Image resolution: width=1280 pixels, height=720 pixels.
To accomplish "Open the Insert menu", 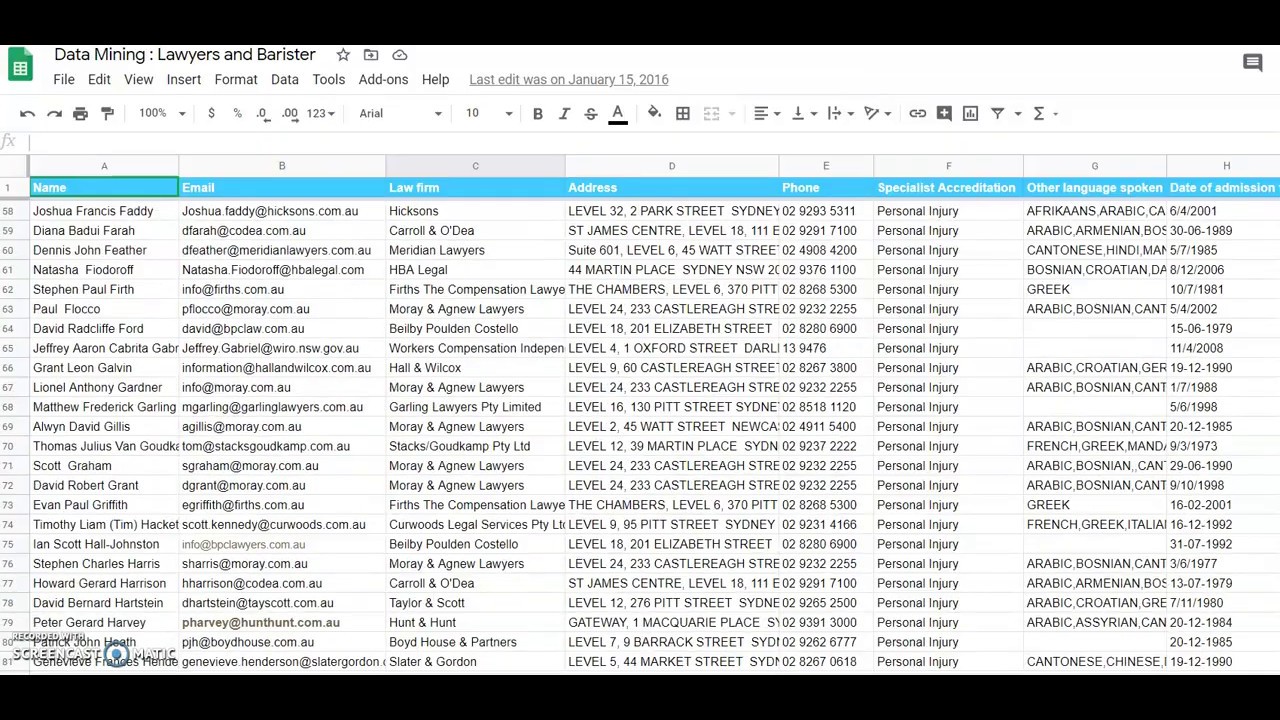I will (x=184, y=80).
